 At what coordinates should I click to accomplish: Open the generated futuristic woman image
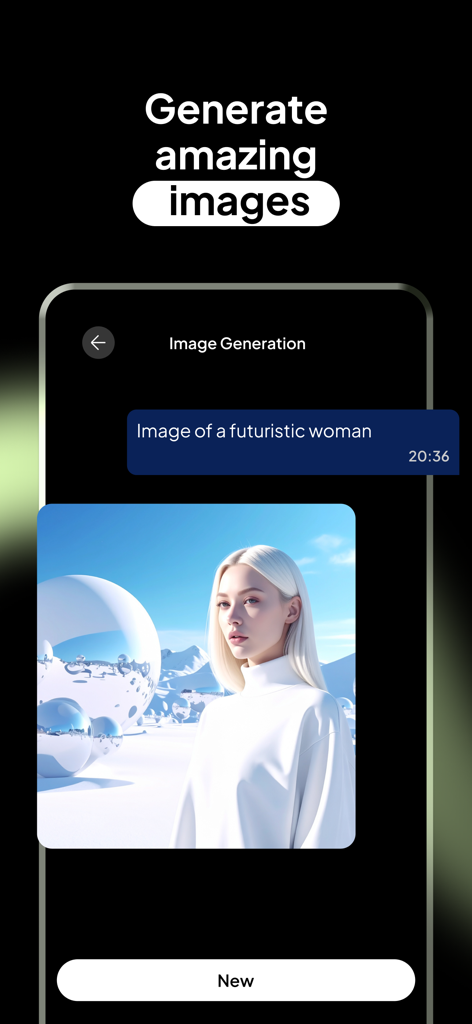[197, 676]
